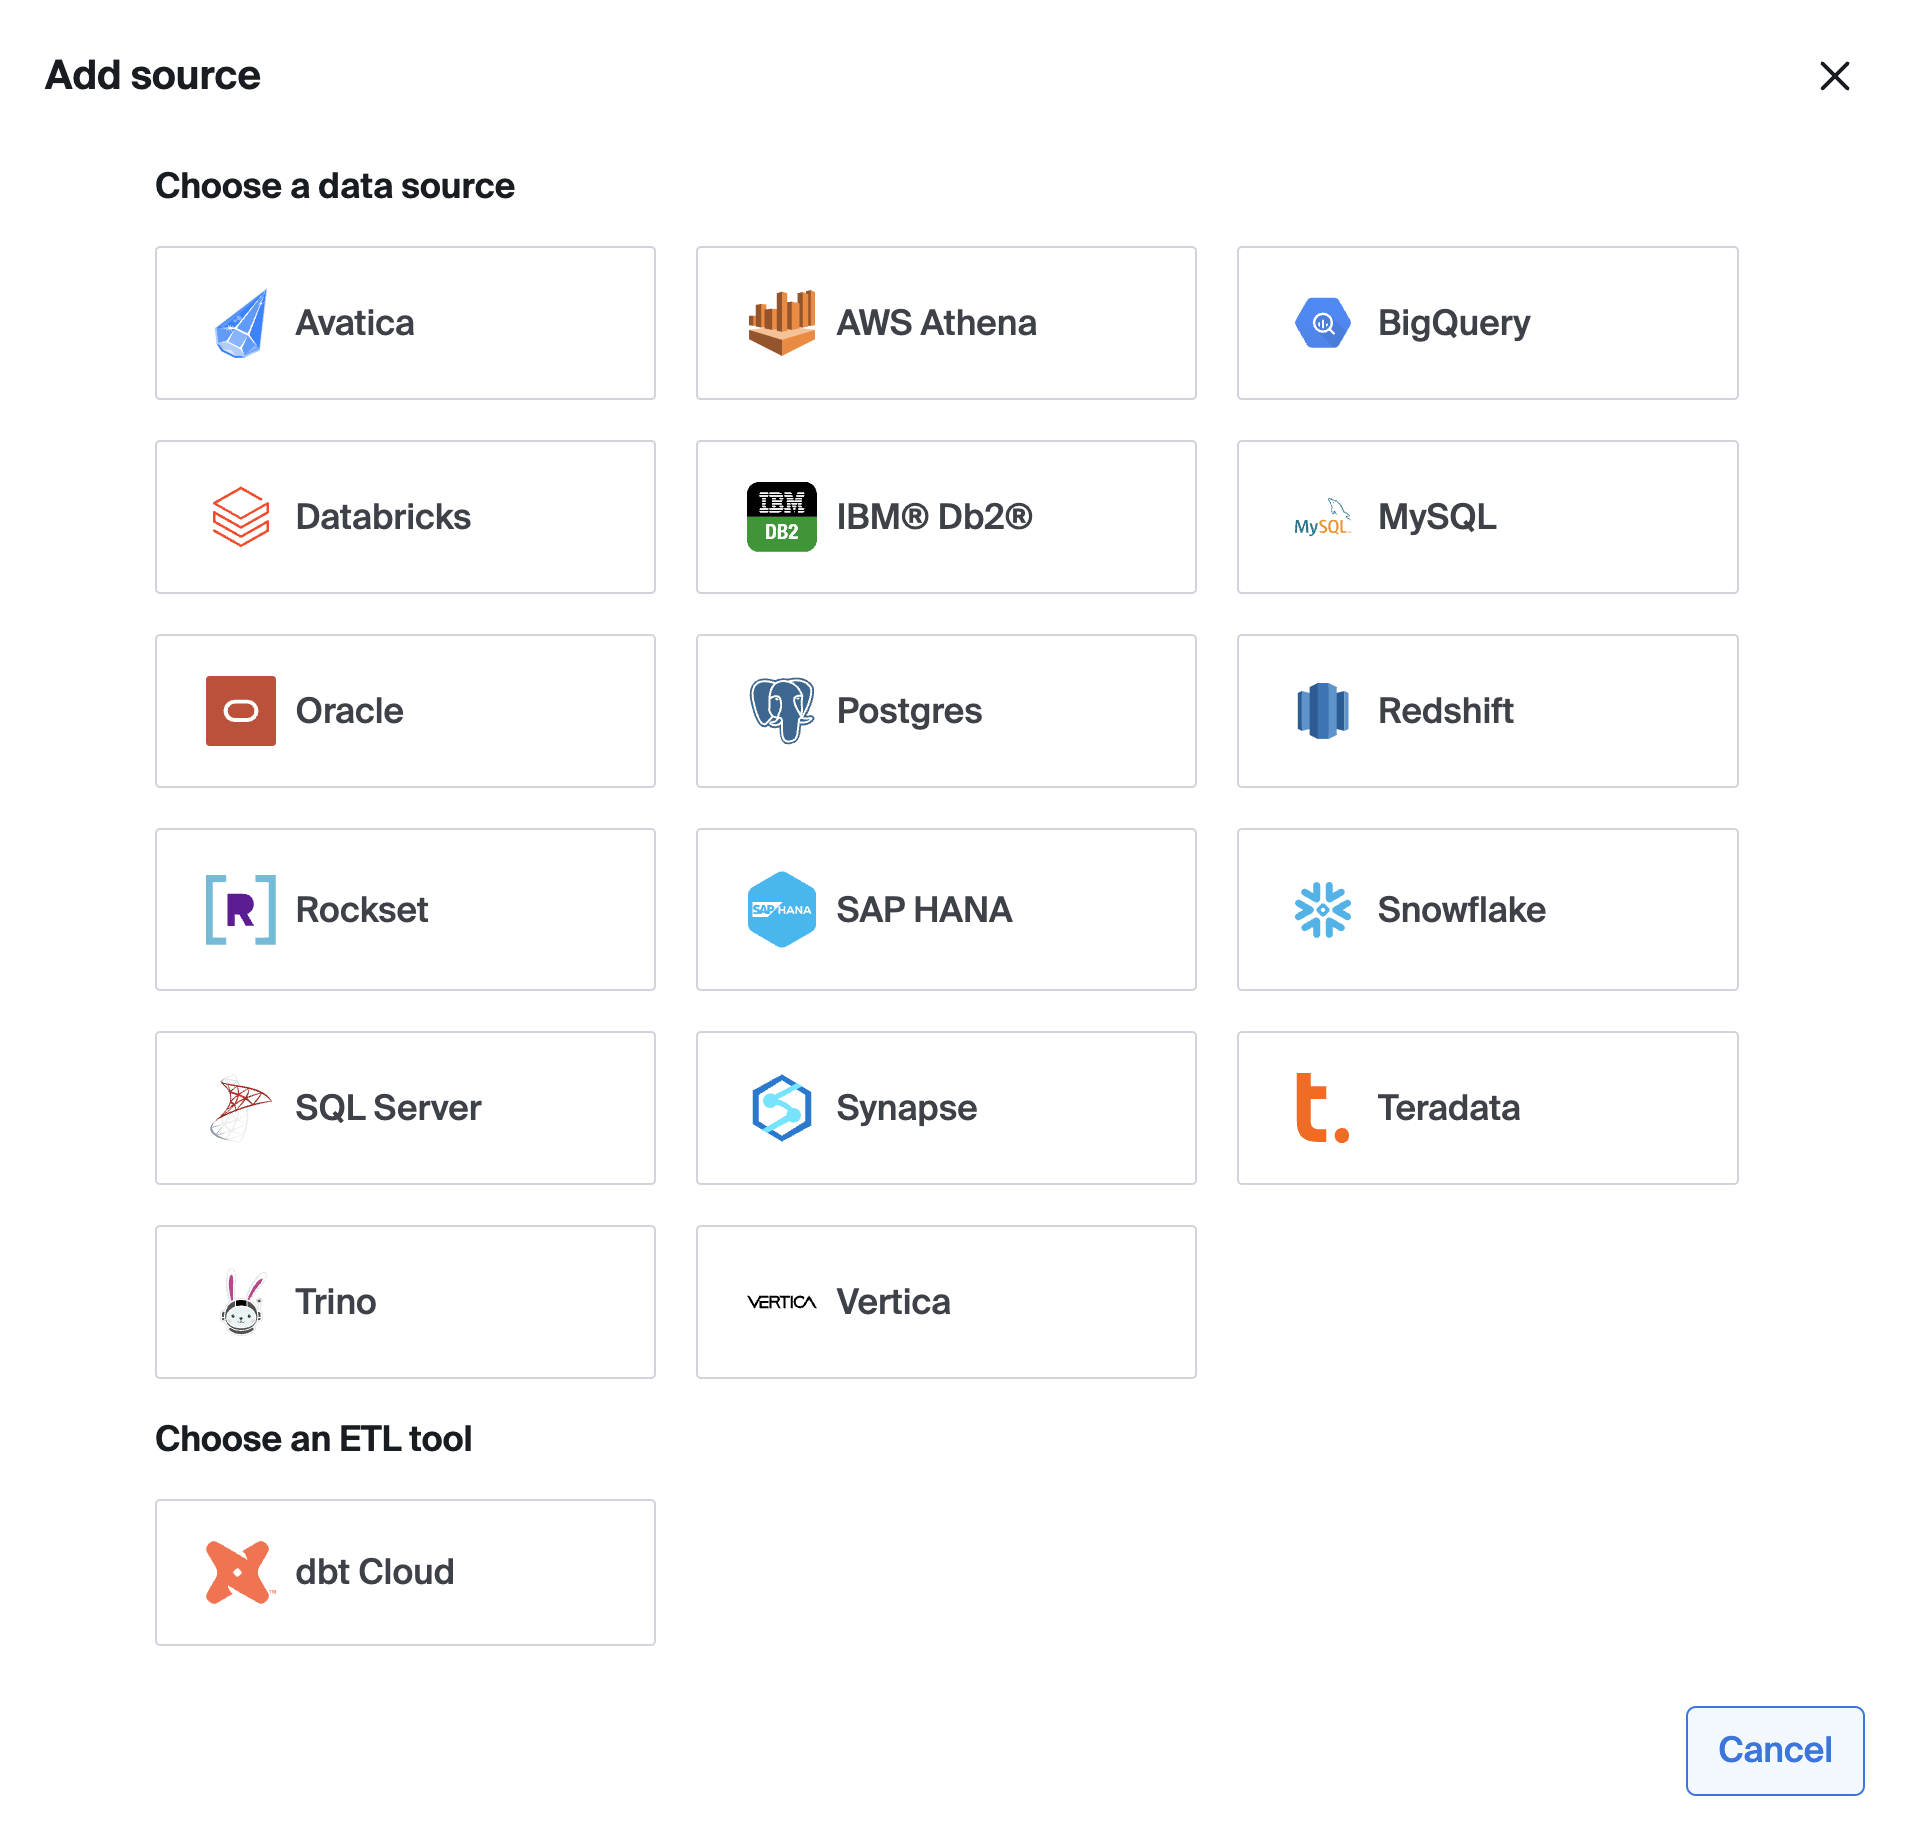Click the Databricks stacked layers icon
Image resolution: width=1912 pixels, height=1842 pixels.
click(x=241, y=517)
